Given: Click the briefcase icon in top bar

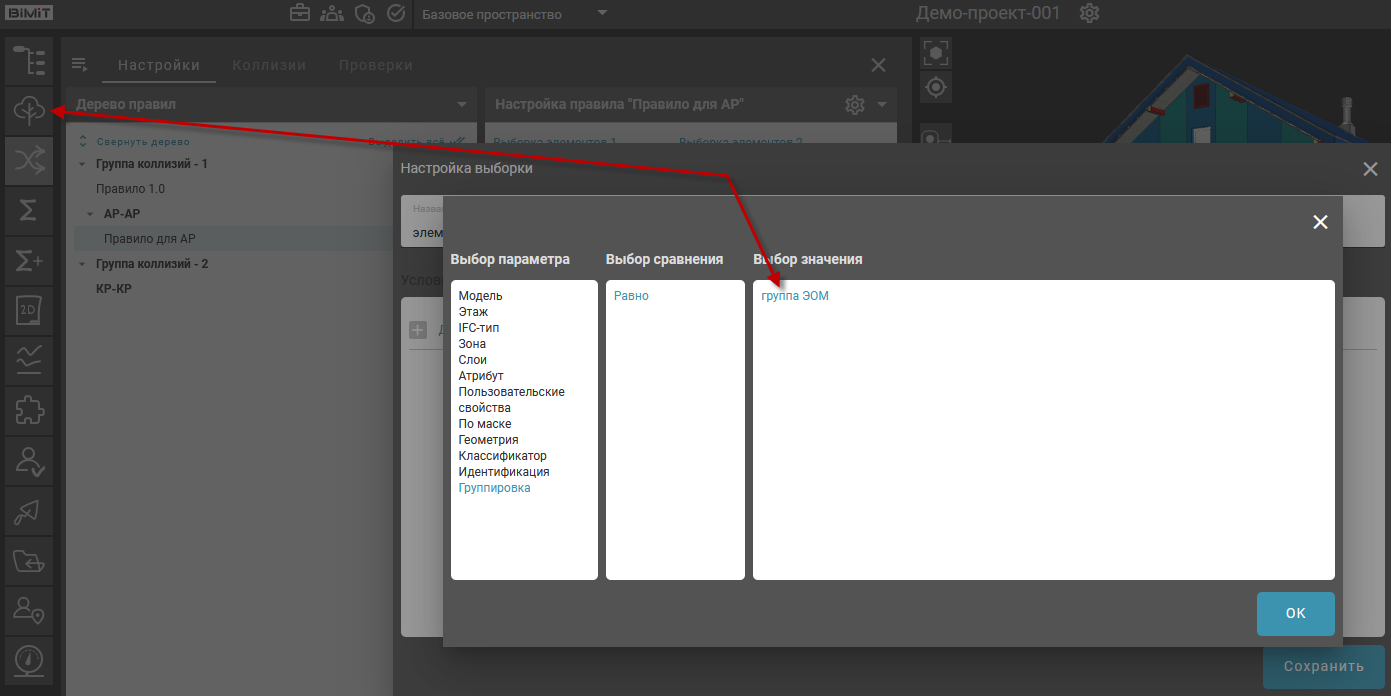Looking at the screenshot, I should (x=300, y=14).
